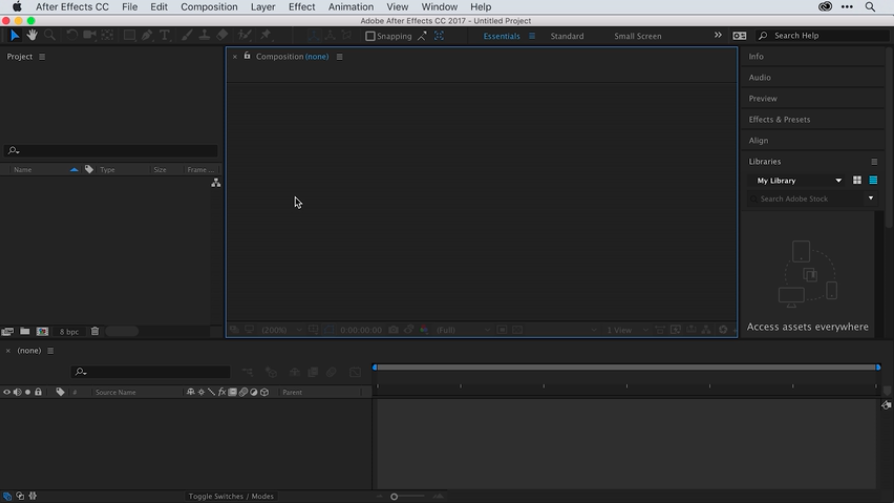
Task: Open the Composition panel menu
Action: [x=339, y=56]
